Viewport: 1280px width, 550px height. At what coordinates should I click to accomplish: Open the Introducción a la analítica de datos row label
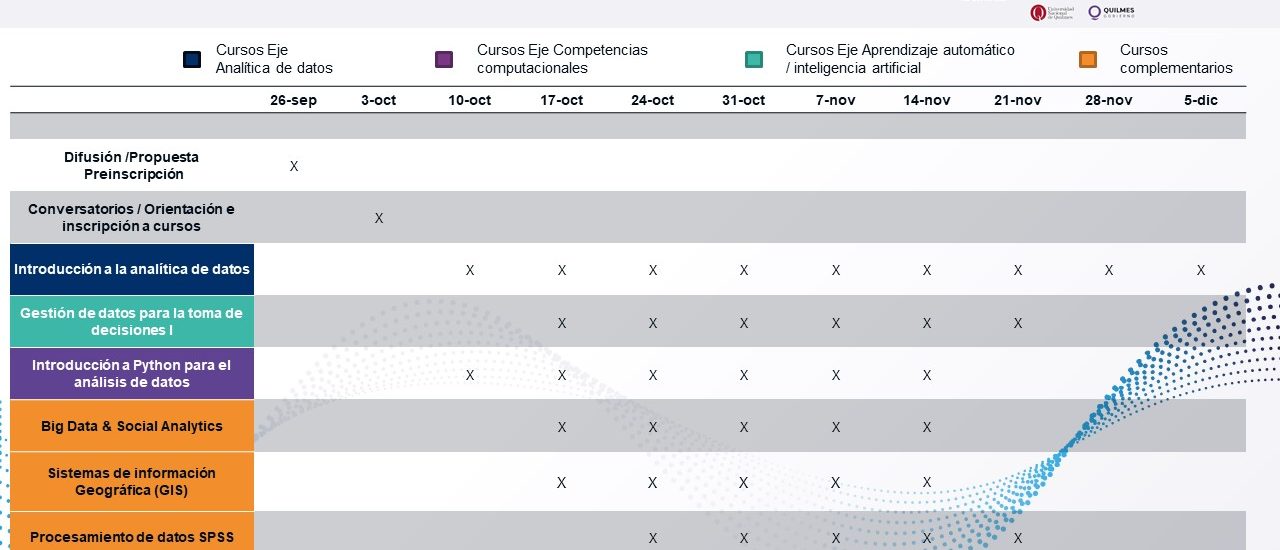coord(132,269)
